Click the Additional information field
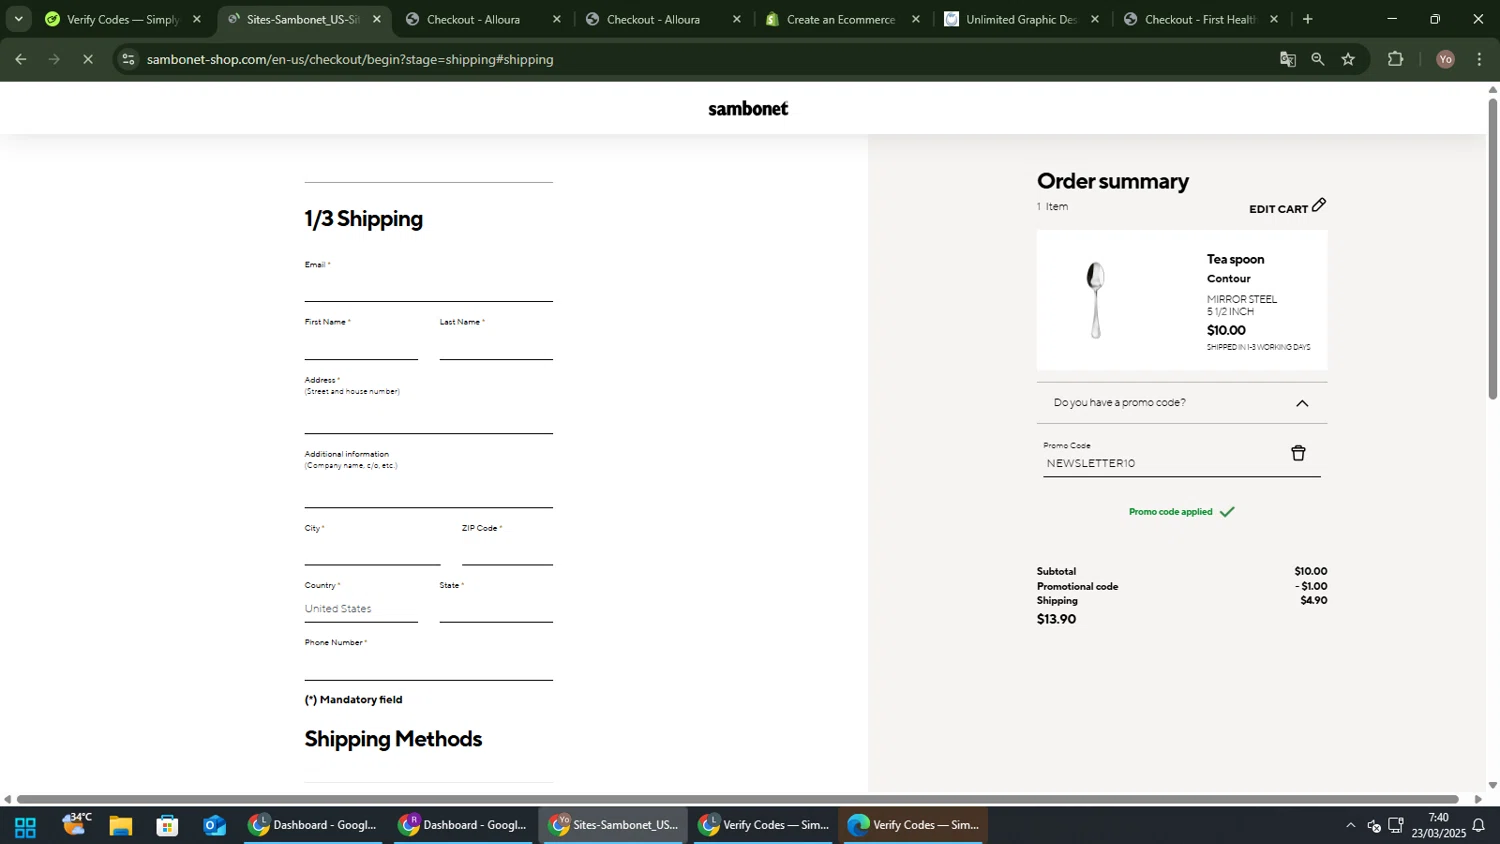 click(428, 493)
